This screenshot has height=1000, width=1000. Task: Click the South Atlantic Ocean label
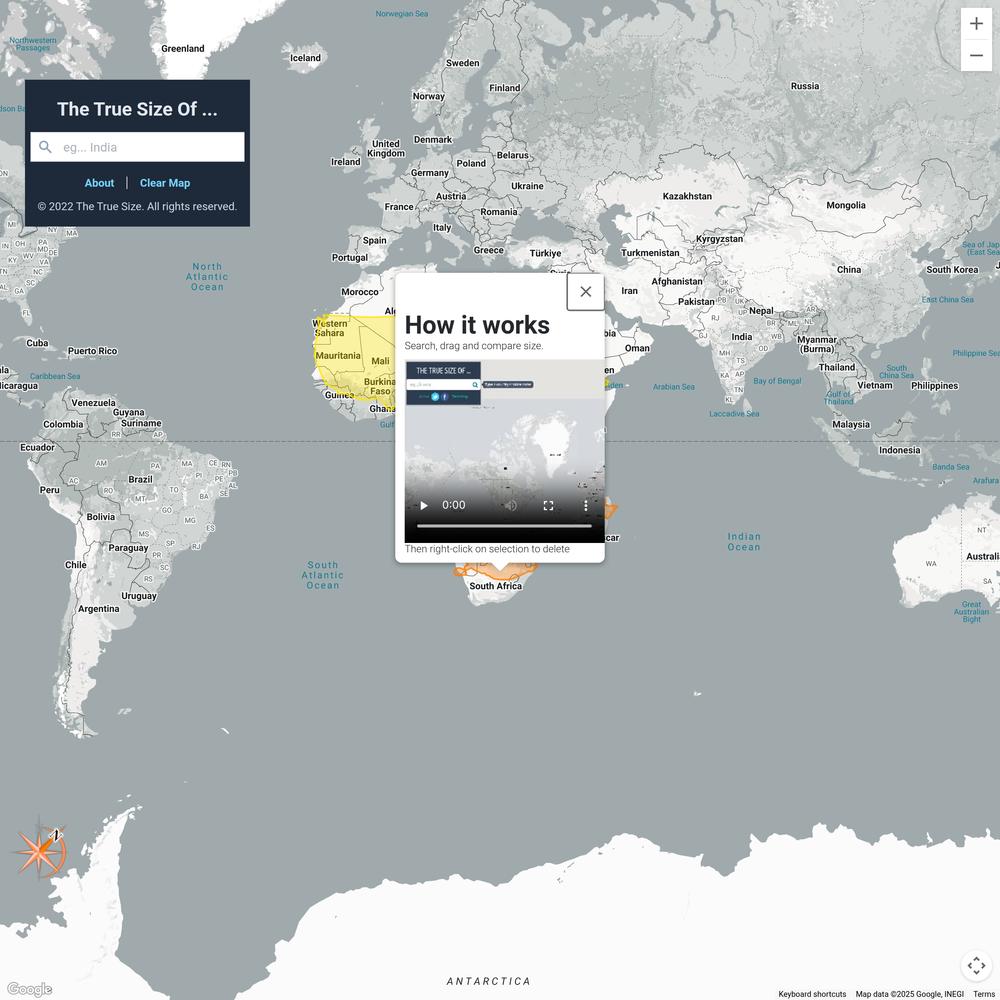point(323,575)
